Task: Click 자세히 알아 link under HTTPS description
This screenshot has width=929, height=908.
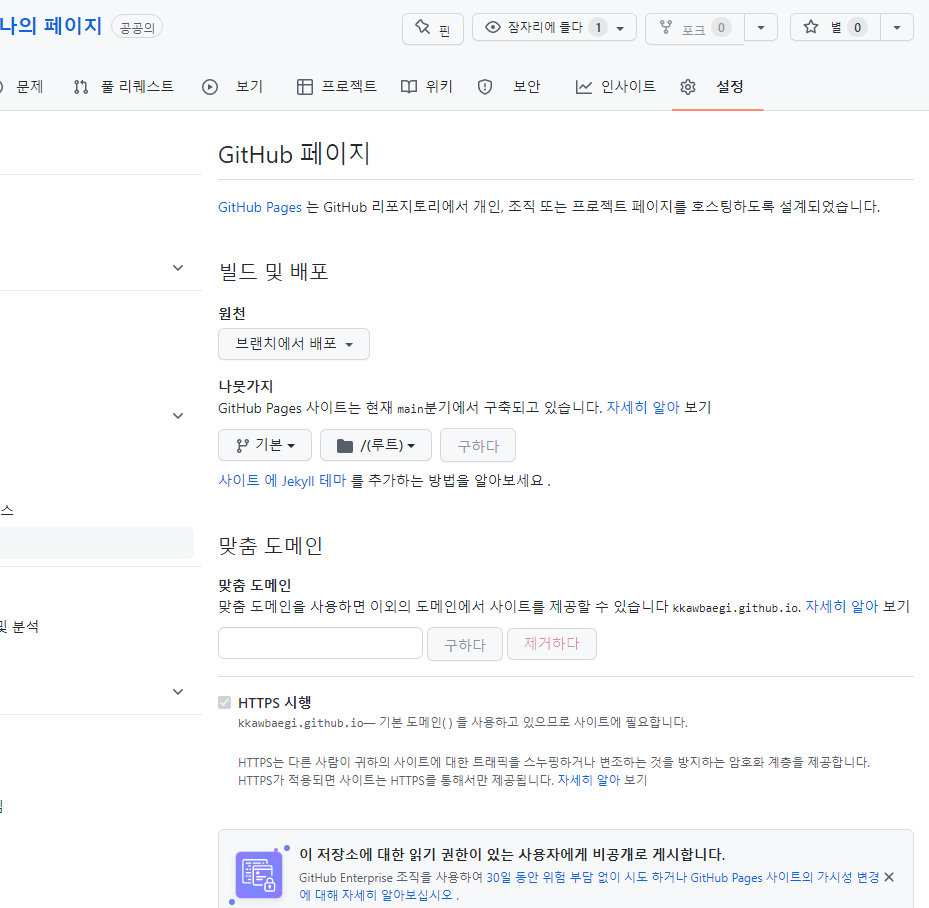Action: 589,780
